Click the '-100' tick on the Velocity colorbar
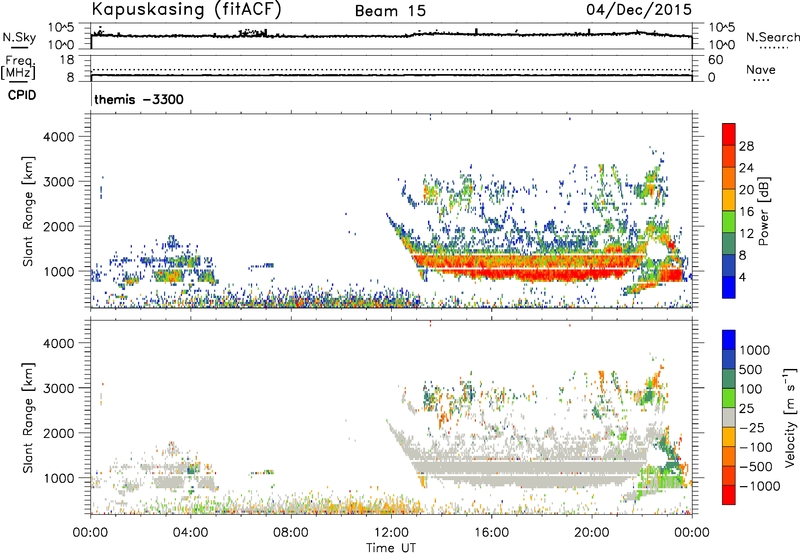 click(x=755, y=447)
